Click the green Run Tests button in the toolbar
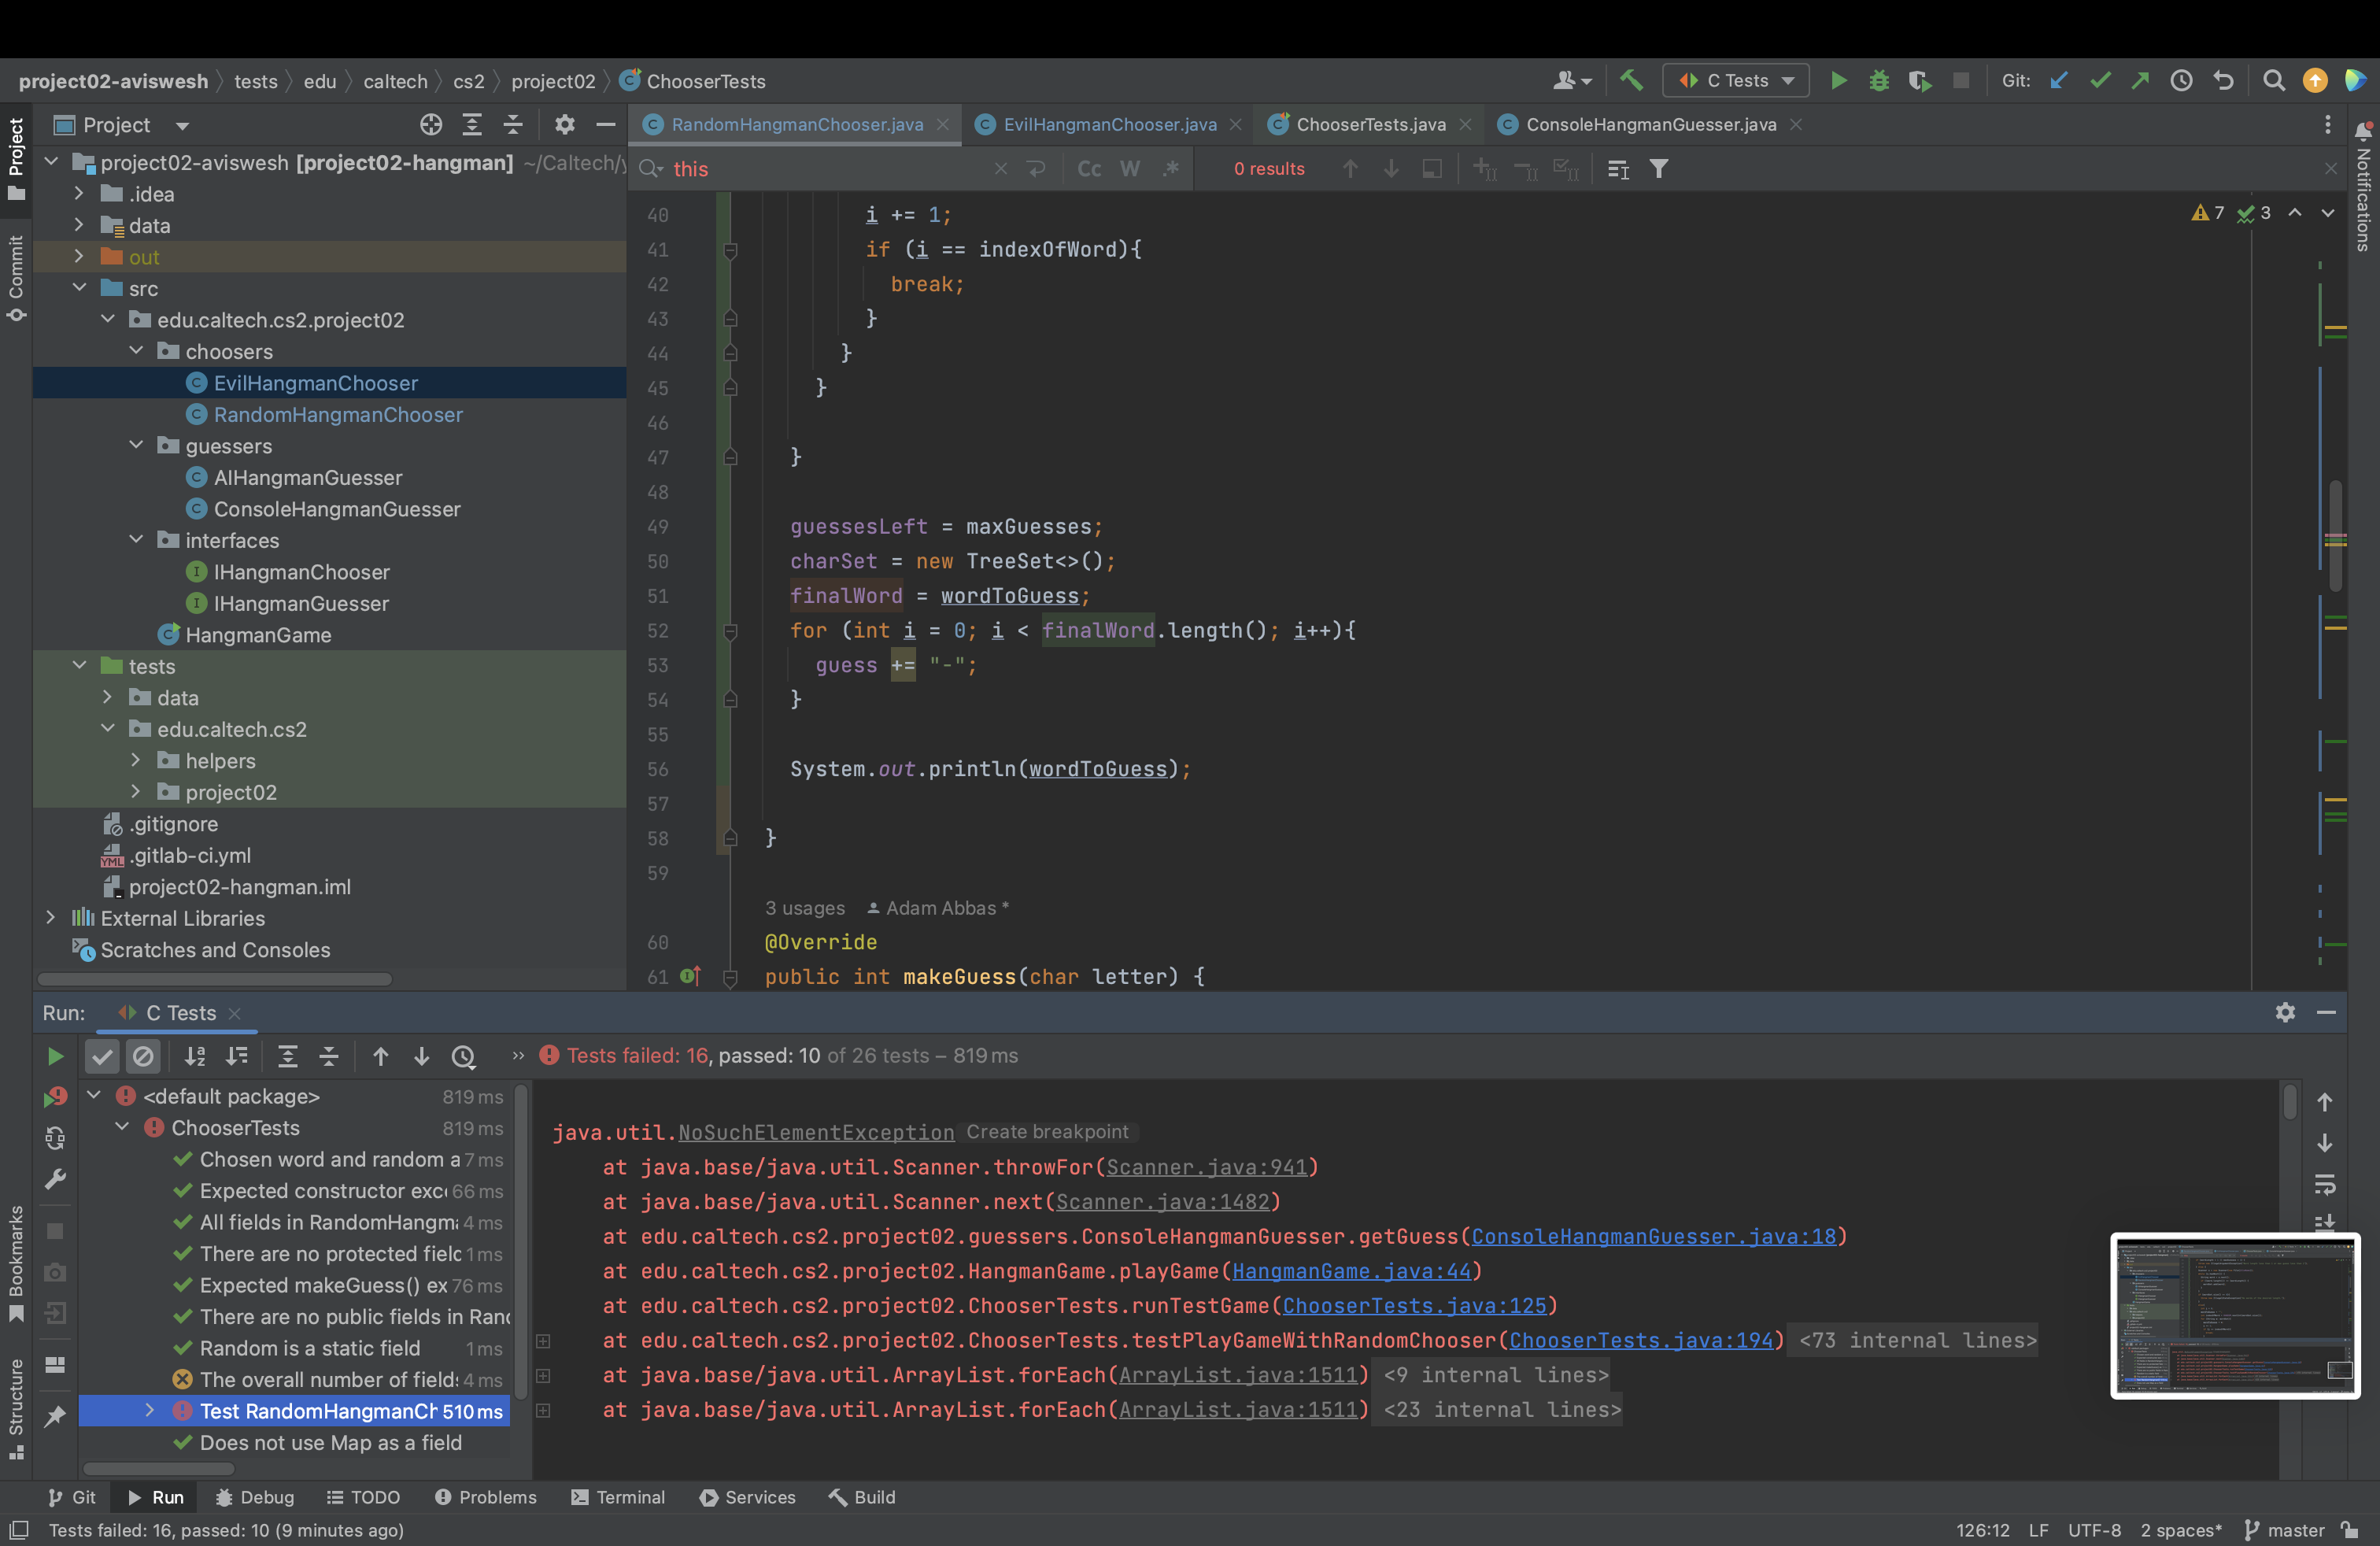Screen dimensions: 2380x1546 pos(1838,81)
